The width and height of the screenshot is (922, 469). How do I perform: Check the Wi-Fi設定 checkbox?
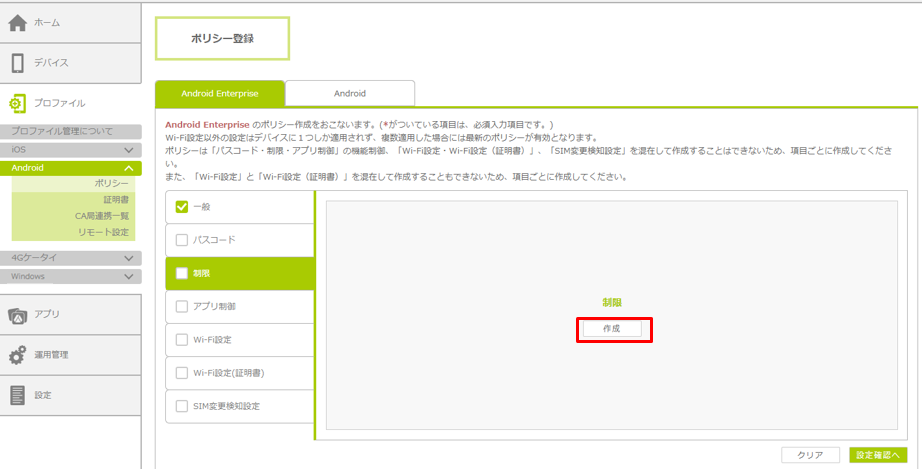tap(182, 340)
